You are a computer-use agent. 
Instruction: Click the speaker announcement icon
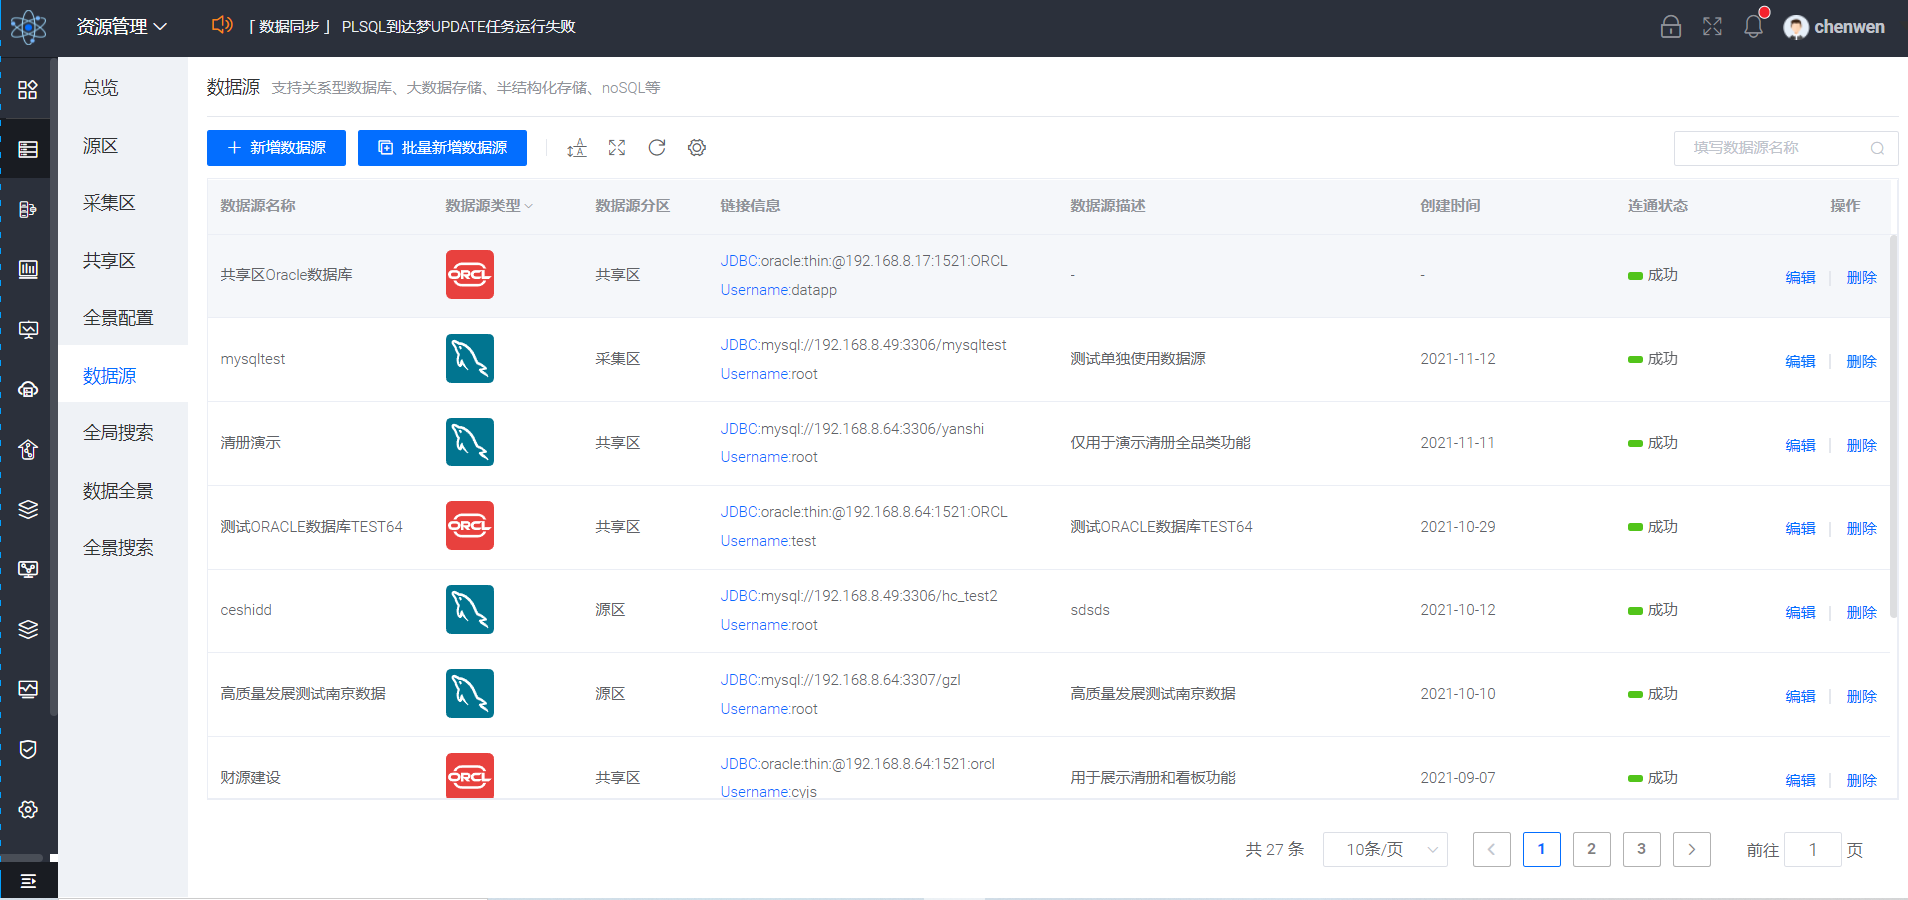click(222, 25)
